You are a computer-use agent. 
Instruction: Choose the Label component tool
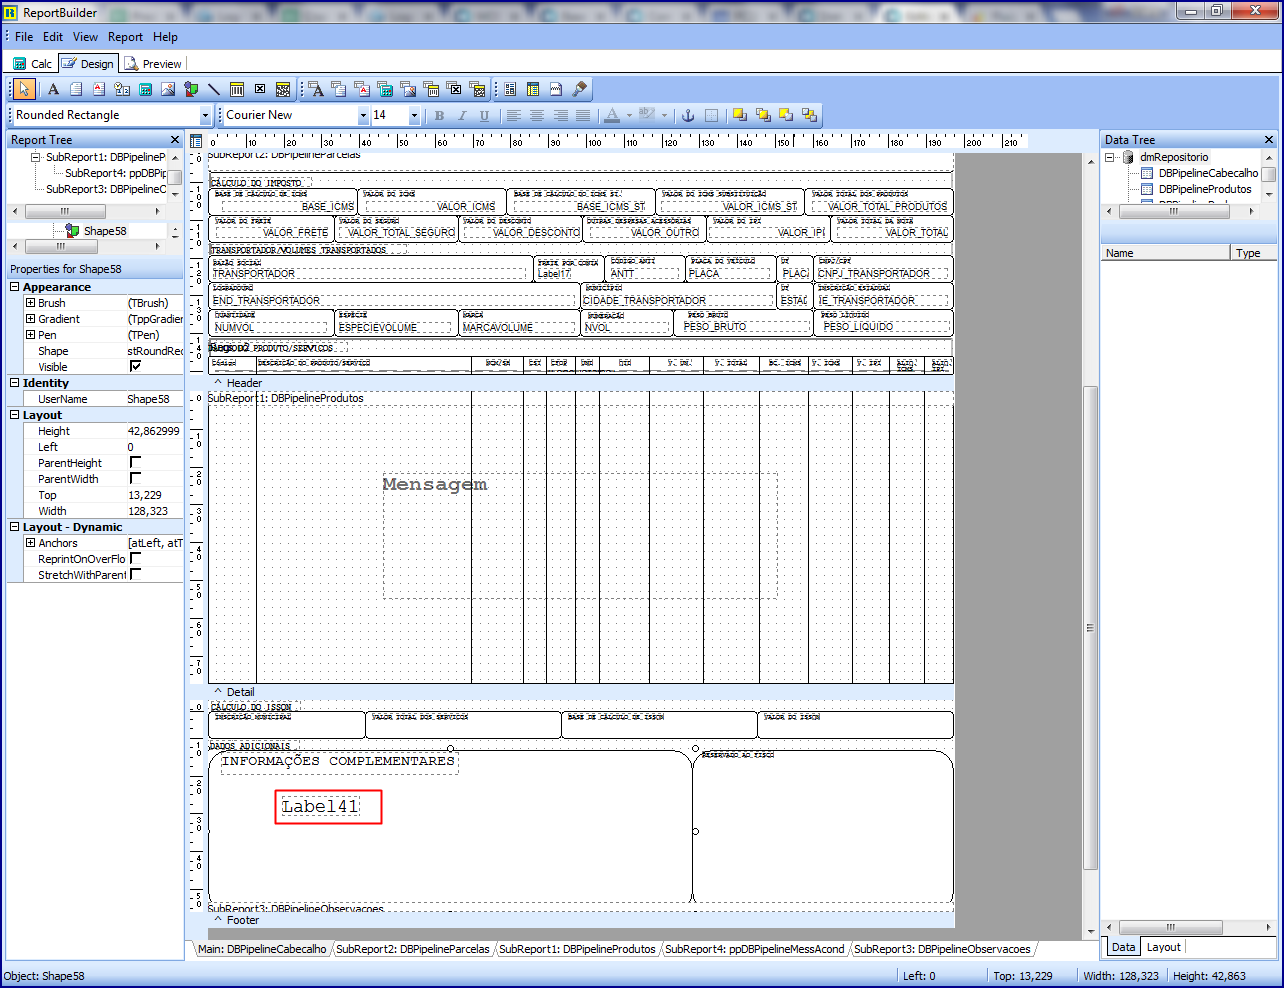pyautogui.click(x=53, y=89)
